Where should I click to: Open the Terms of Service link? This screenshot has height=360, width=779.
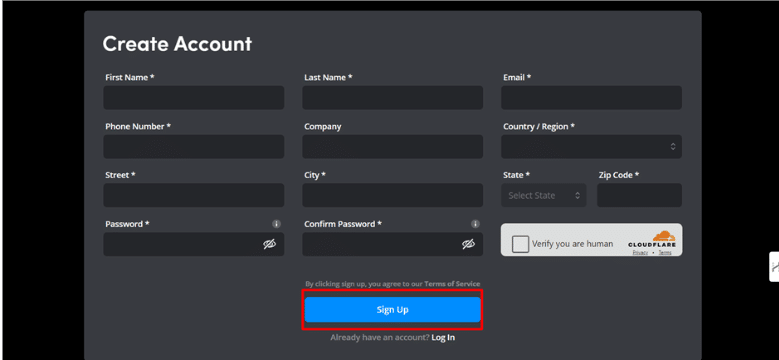[452, 284]
